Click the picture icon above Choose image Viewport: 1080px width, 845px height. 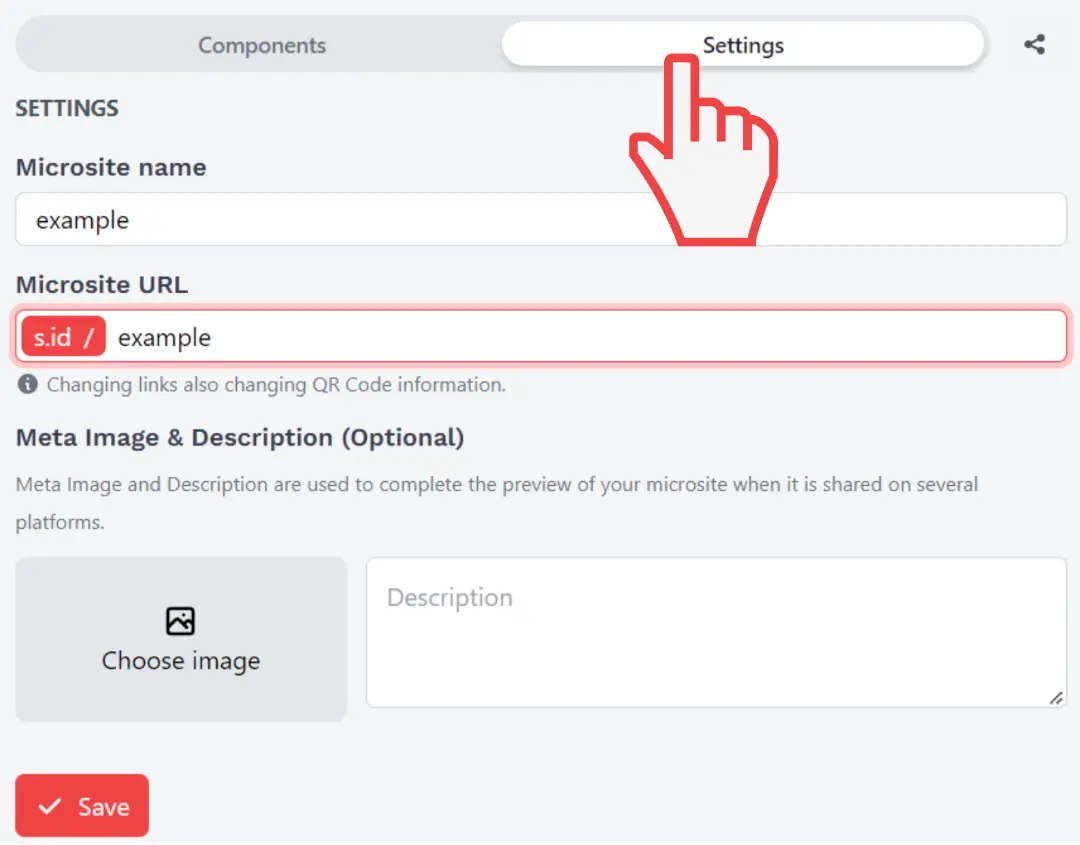pos(180,621)
